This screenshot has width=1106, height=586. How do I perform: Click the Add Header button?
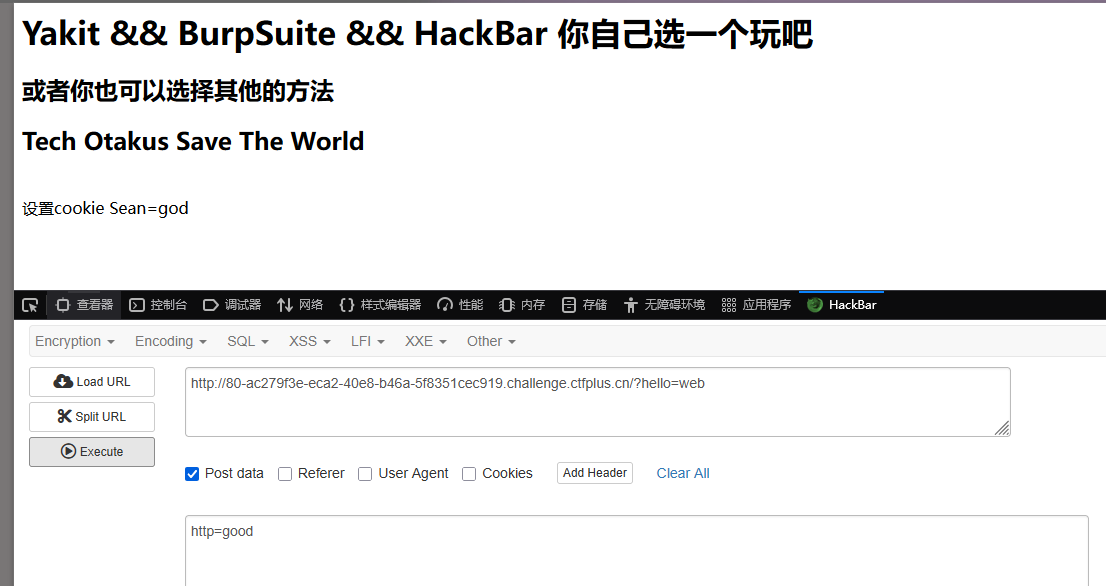pos(595,473)
